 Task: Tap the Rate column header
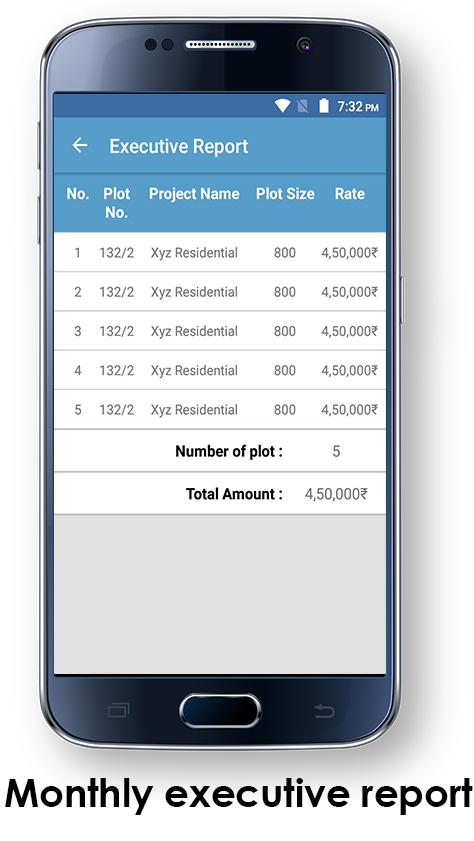(x=350, y=194)
